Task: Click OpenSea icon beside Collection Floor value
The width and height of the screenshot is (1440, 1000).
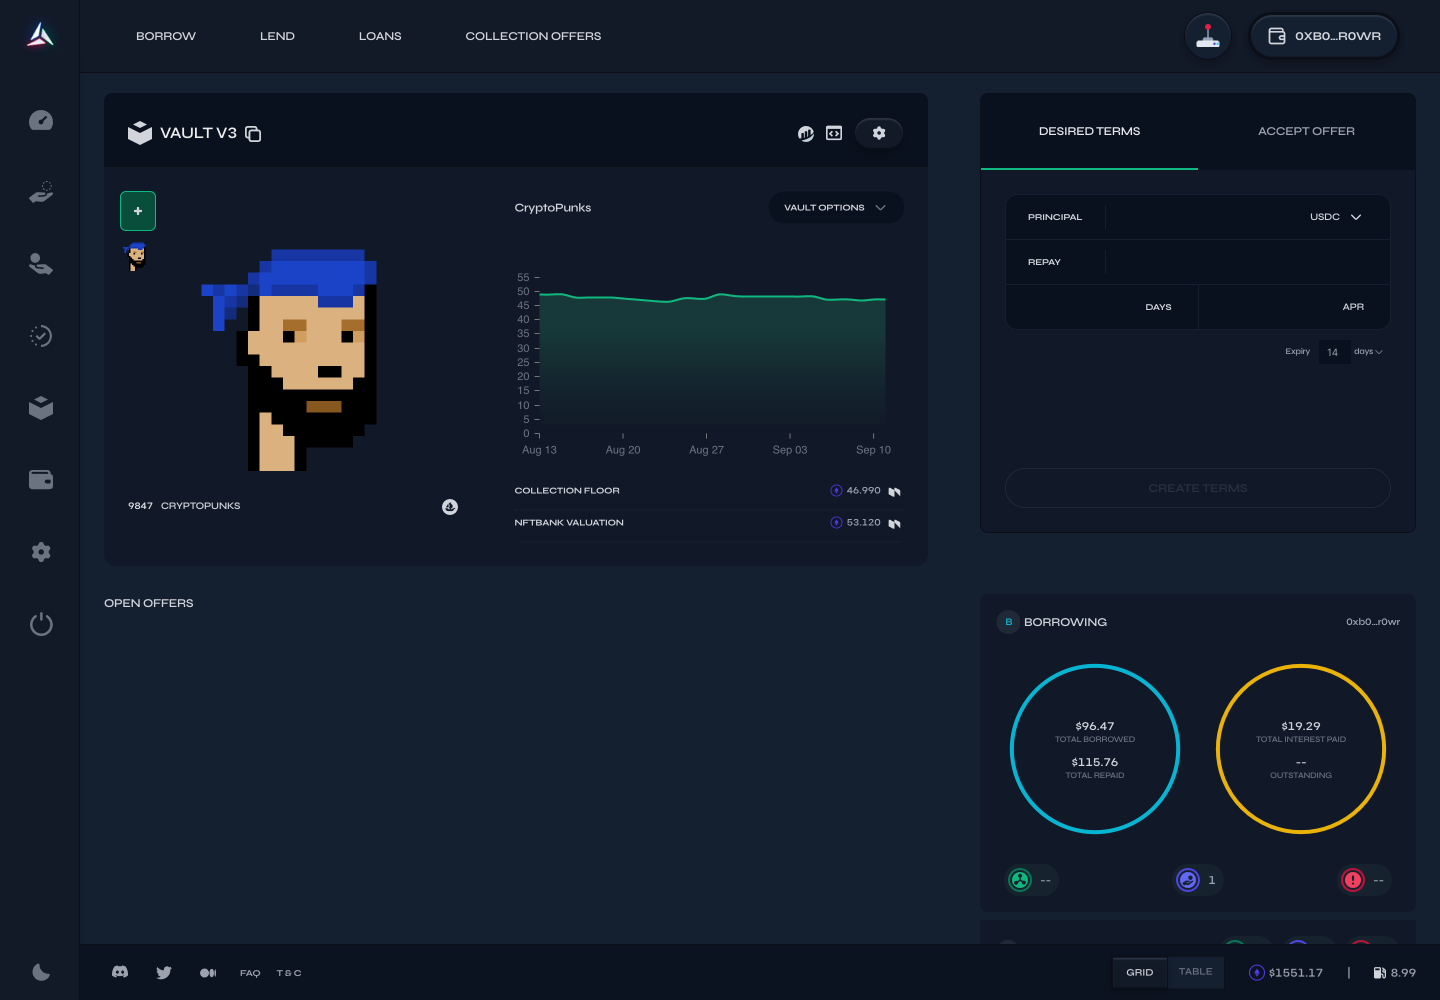Action: pos(895,491)
